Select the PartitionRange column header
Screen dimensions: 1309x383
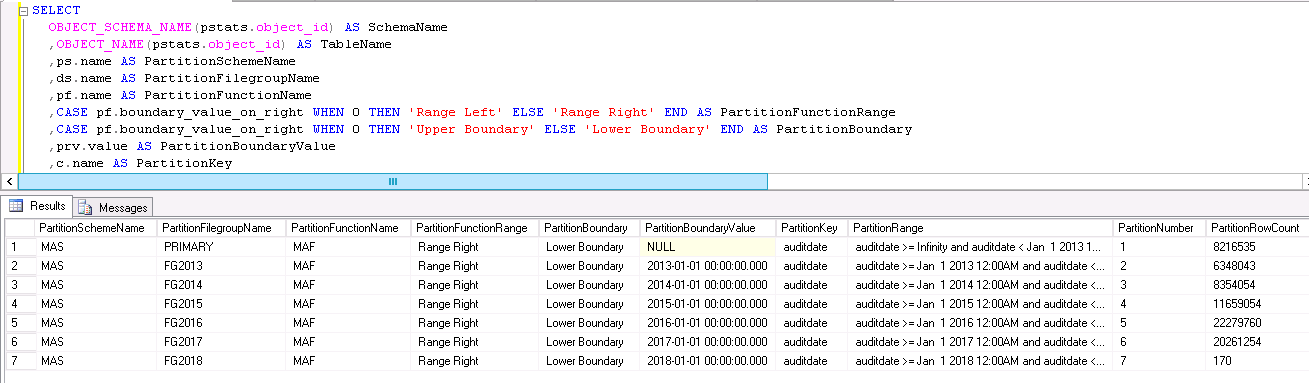tap(981, 228)
